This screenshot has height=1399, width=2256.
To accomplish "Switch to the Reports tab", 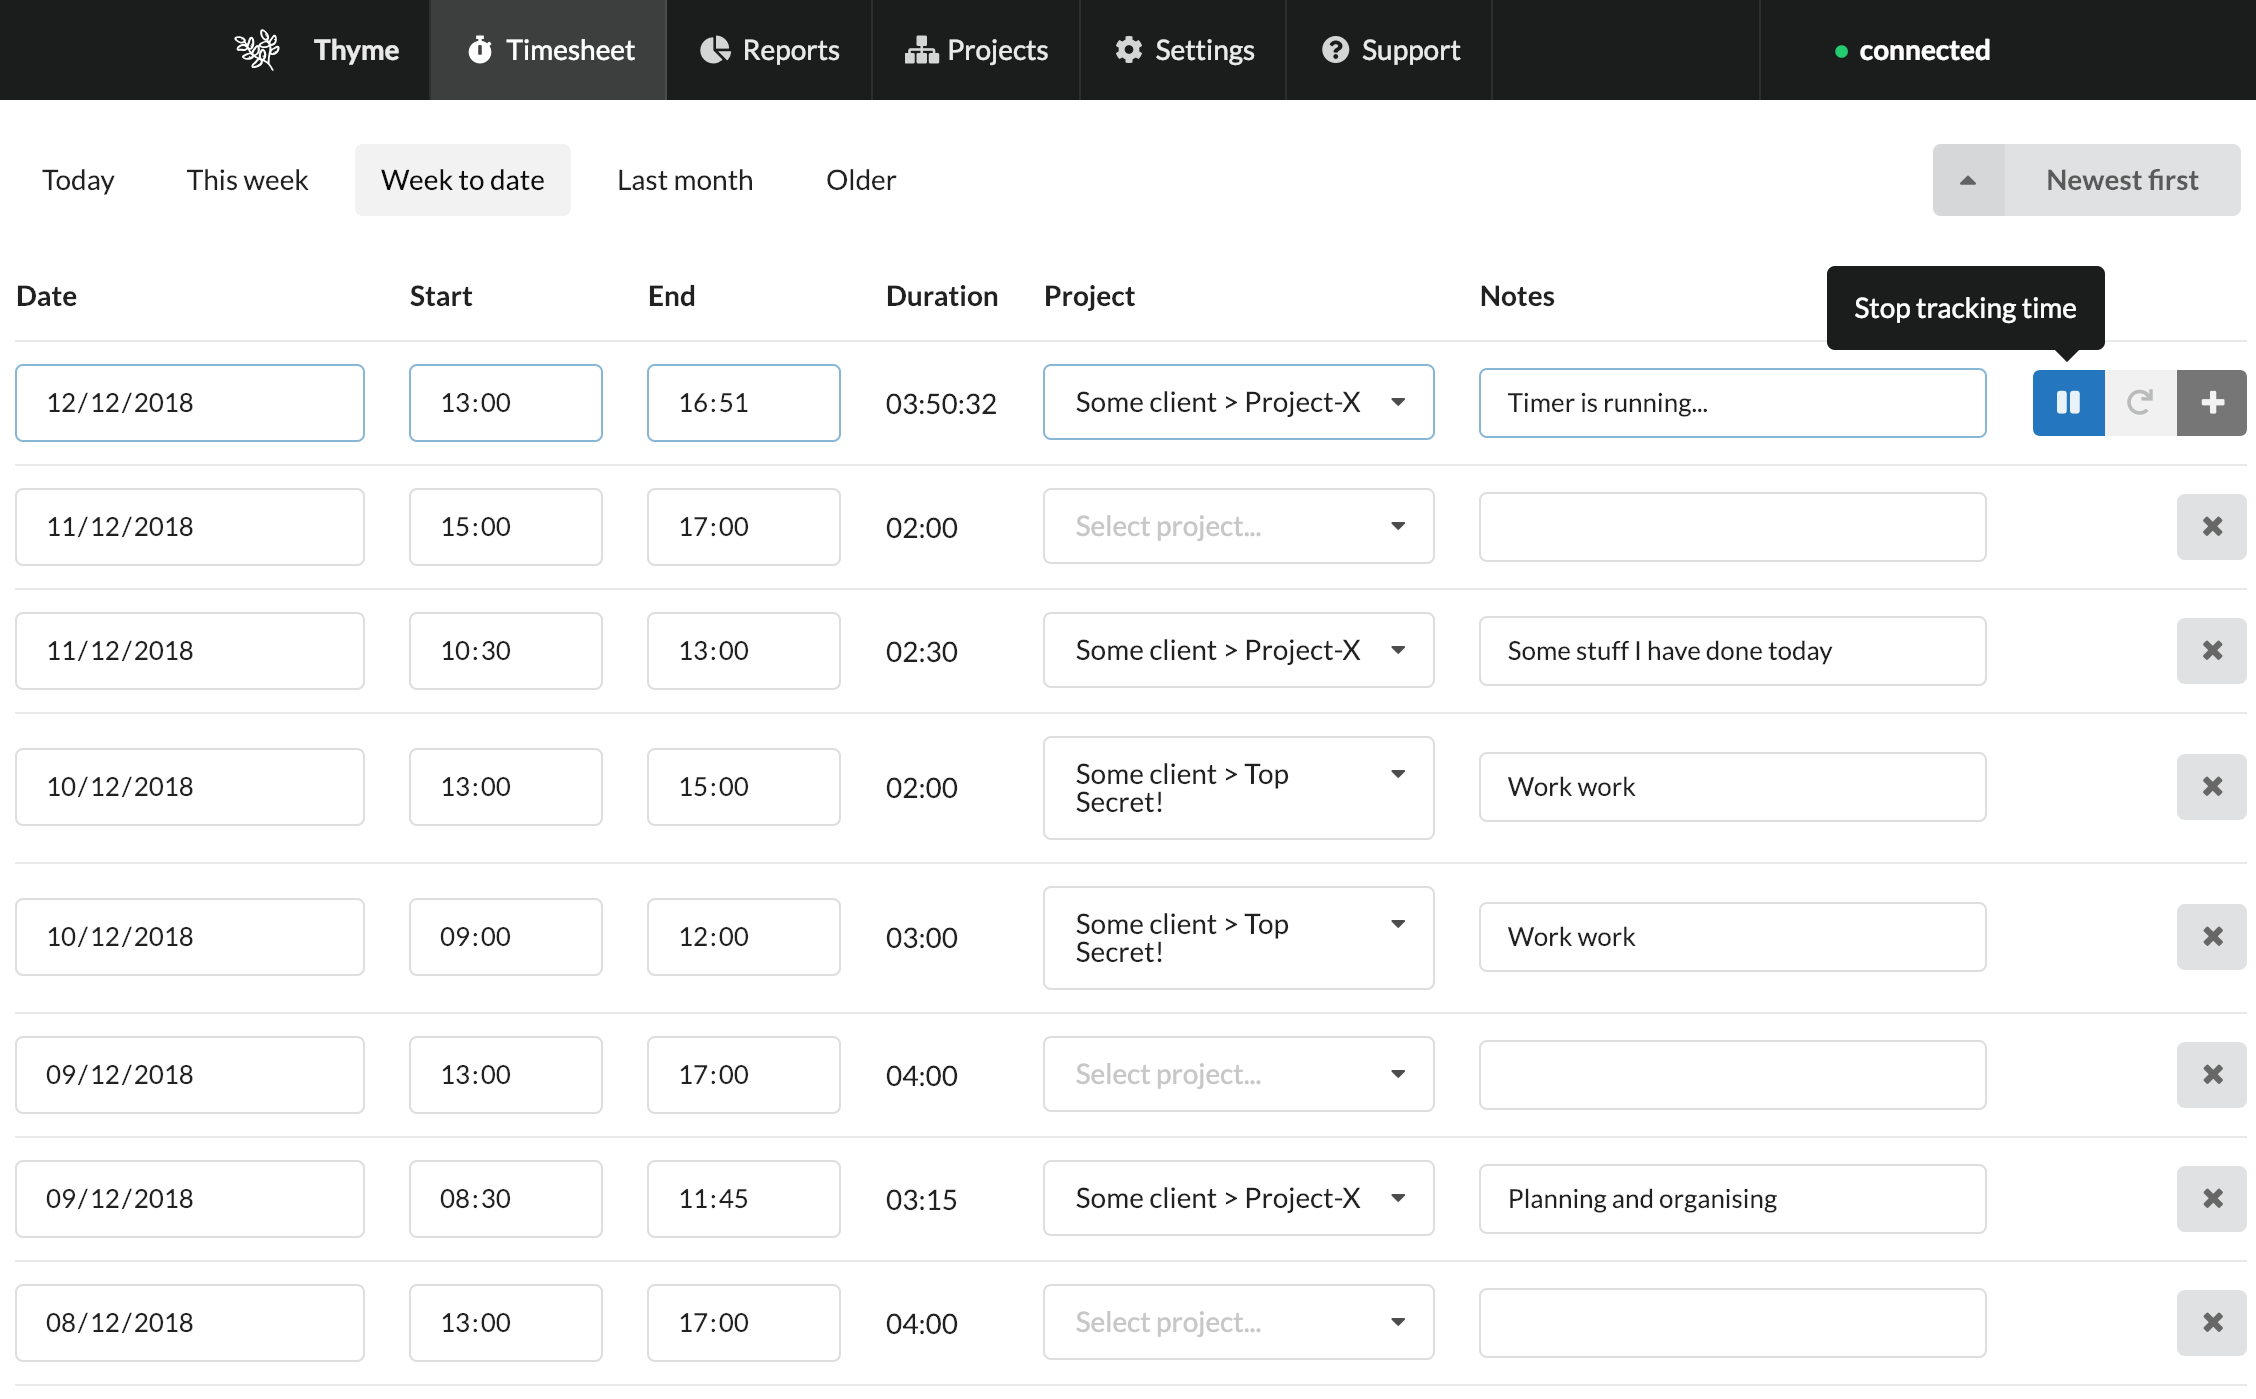I will coord(769,50).
